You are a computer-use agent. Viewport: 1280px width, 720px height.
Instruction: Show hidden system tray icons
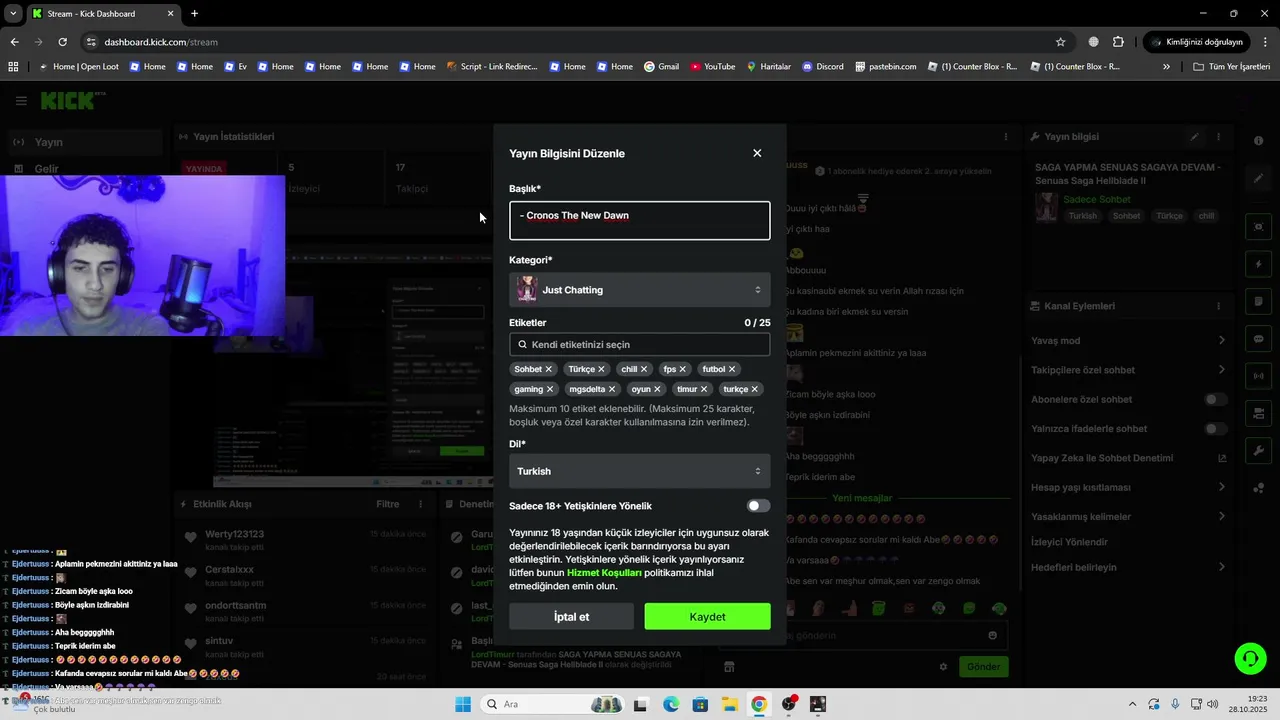click(1132, 704)
